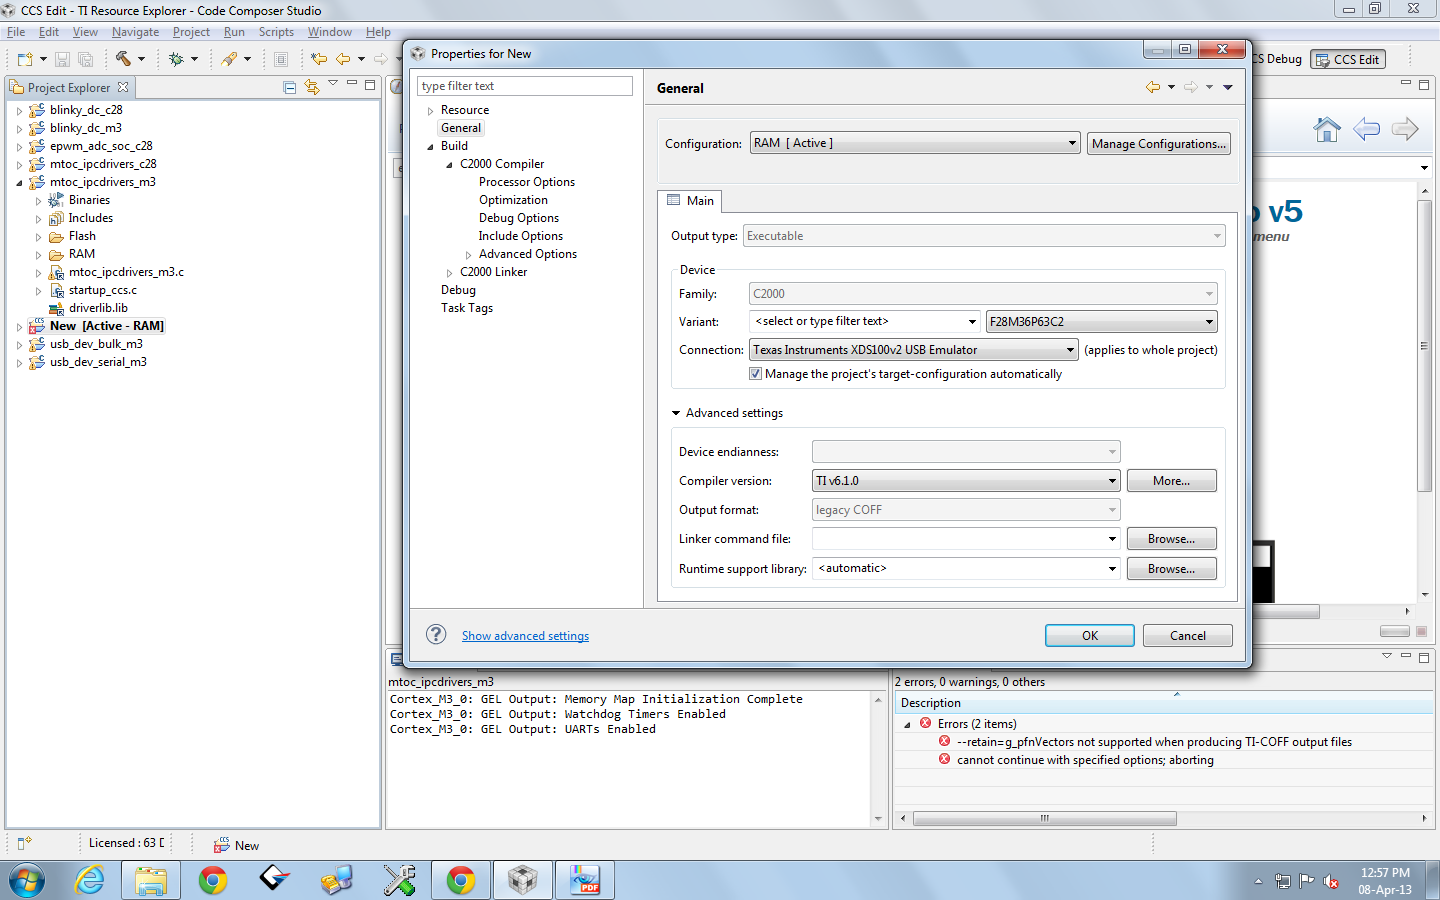Click the Collapse All icon in Project Explorer

(290, 87)
